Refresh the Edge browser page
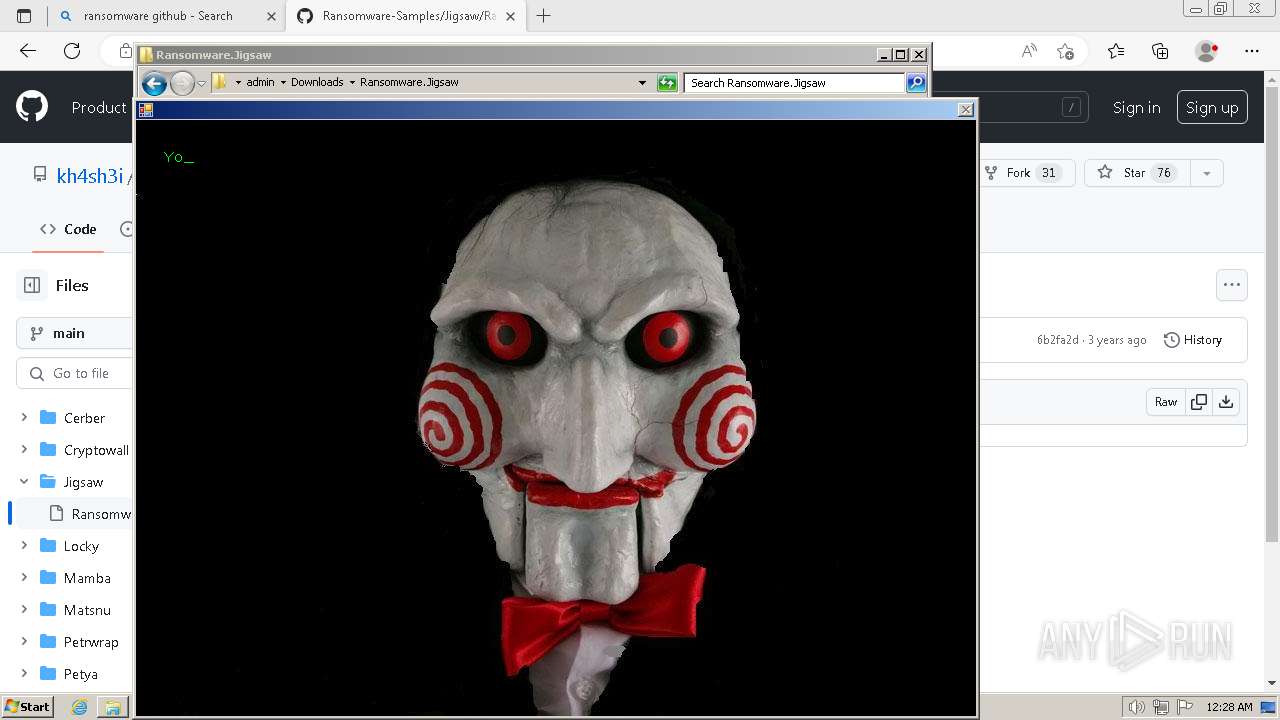 click(72, 51)
